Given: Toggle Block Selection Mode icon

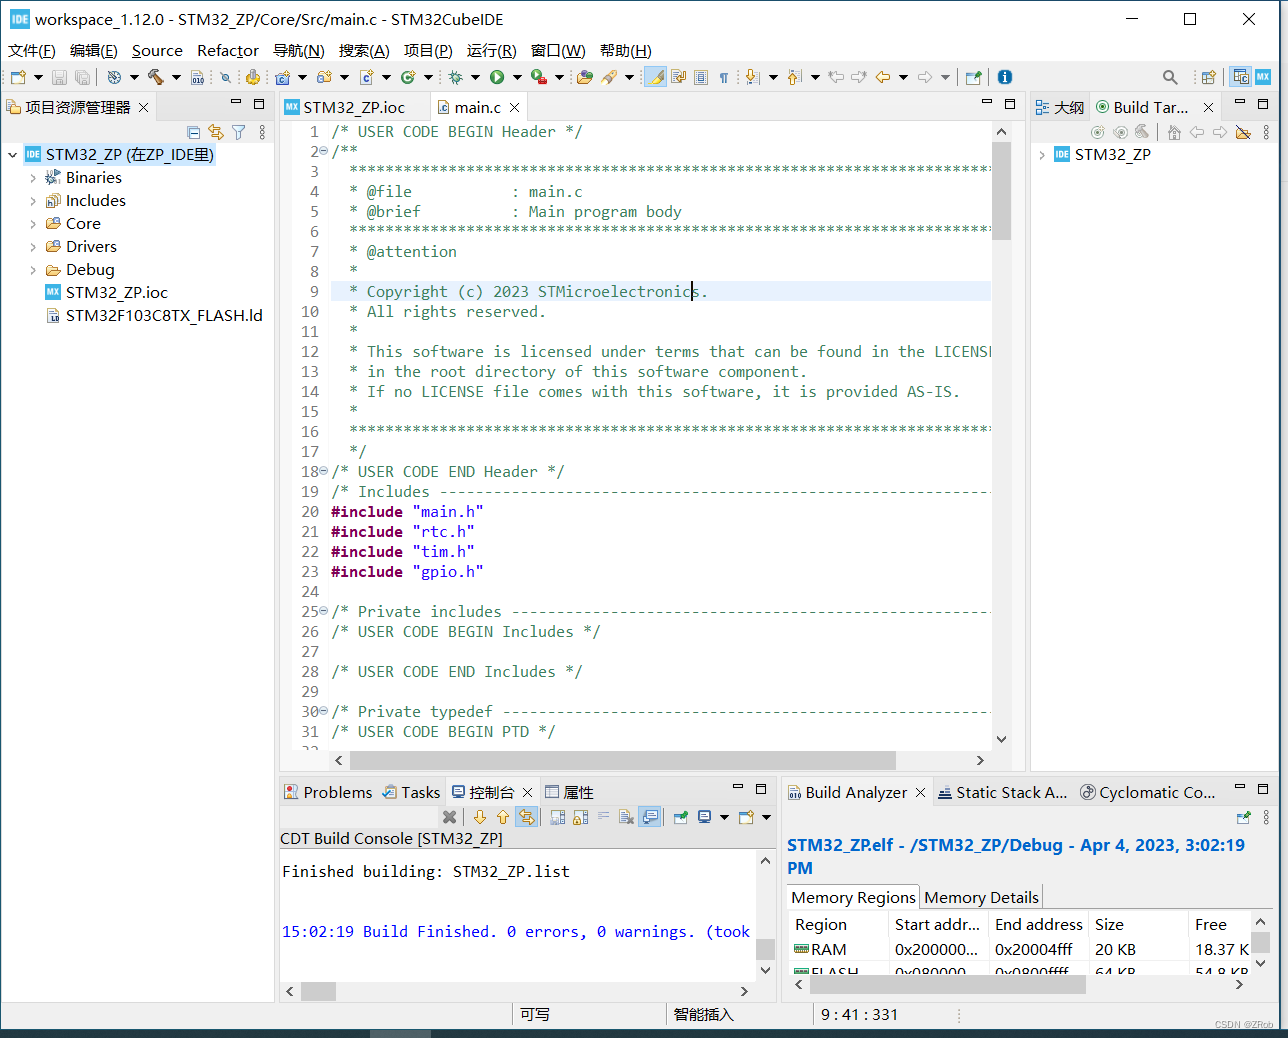Looking at the screenshot, I should pyautogui.click(x=701, y=77).
